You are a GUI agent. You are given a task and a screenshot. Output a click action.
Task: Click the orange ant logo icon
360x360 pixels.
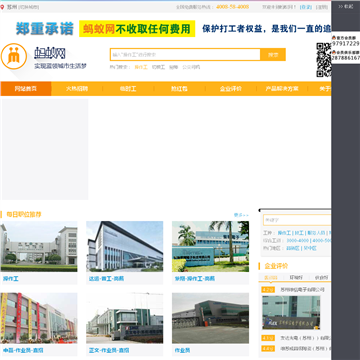(x=14, y=56)
